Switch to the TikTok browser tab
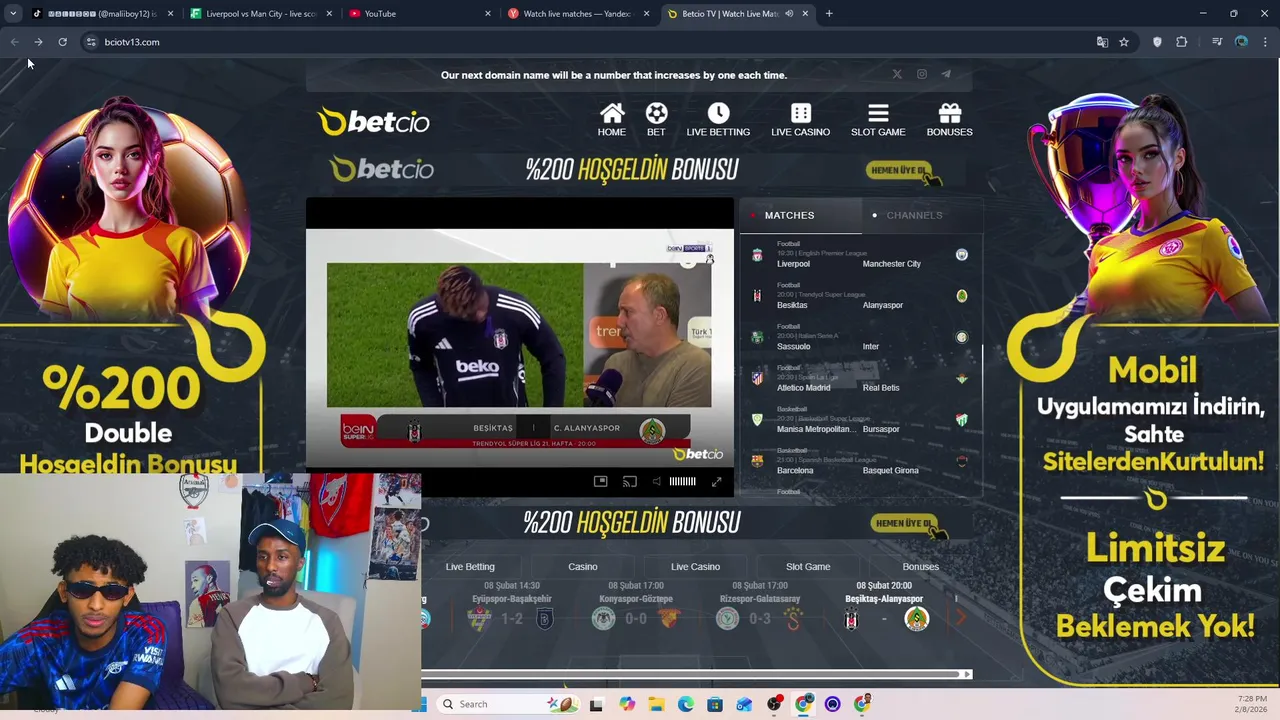The image size is (1280, 720). (x=100, y=14)
